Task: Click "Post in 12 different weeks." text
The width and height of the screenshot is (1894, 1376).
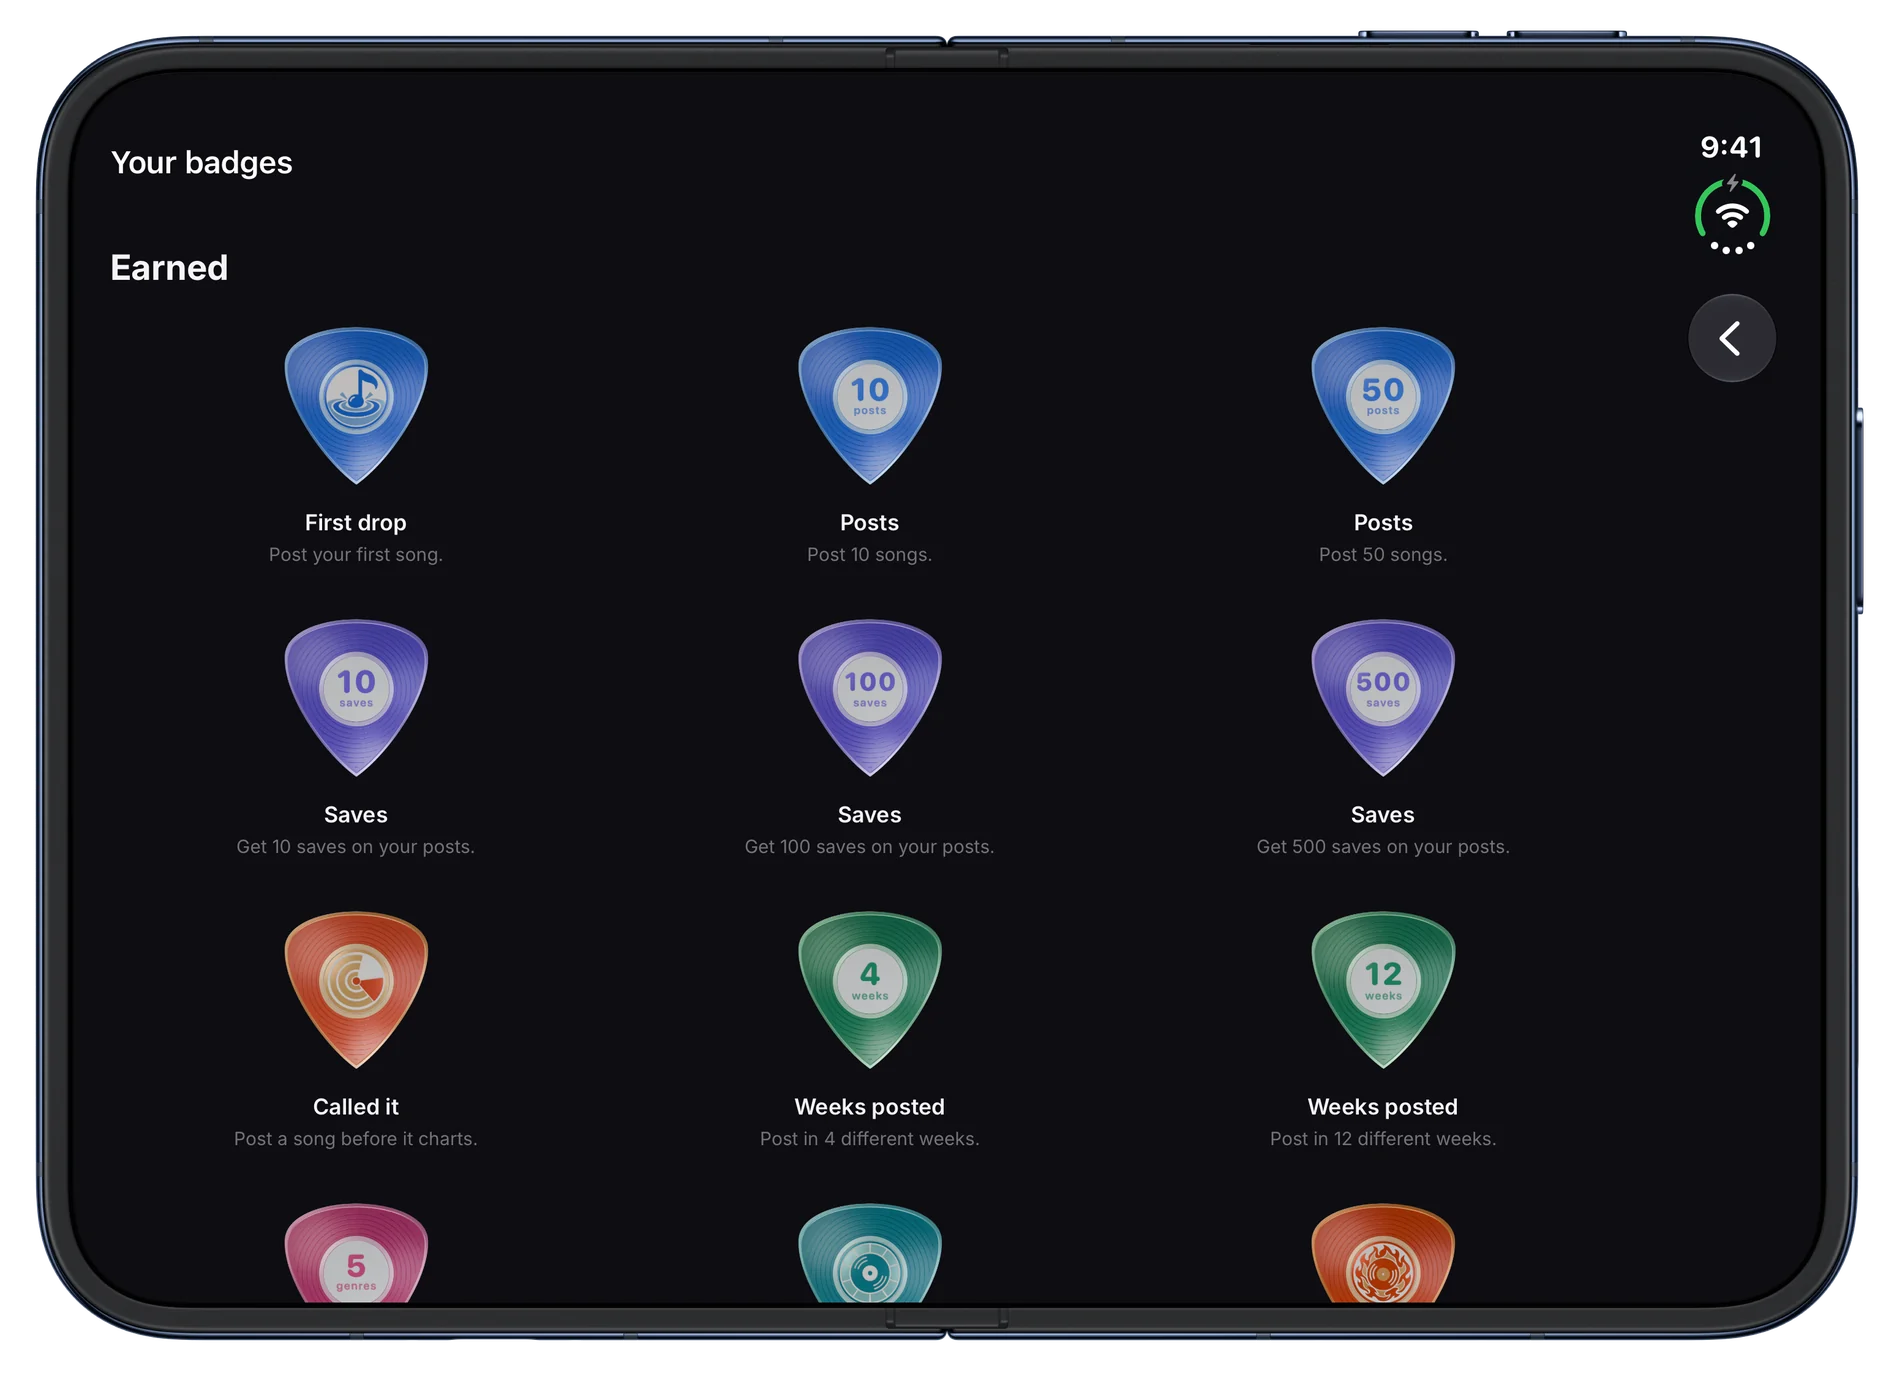Action: 1383,1139
